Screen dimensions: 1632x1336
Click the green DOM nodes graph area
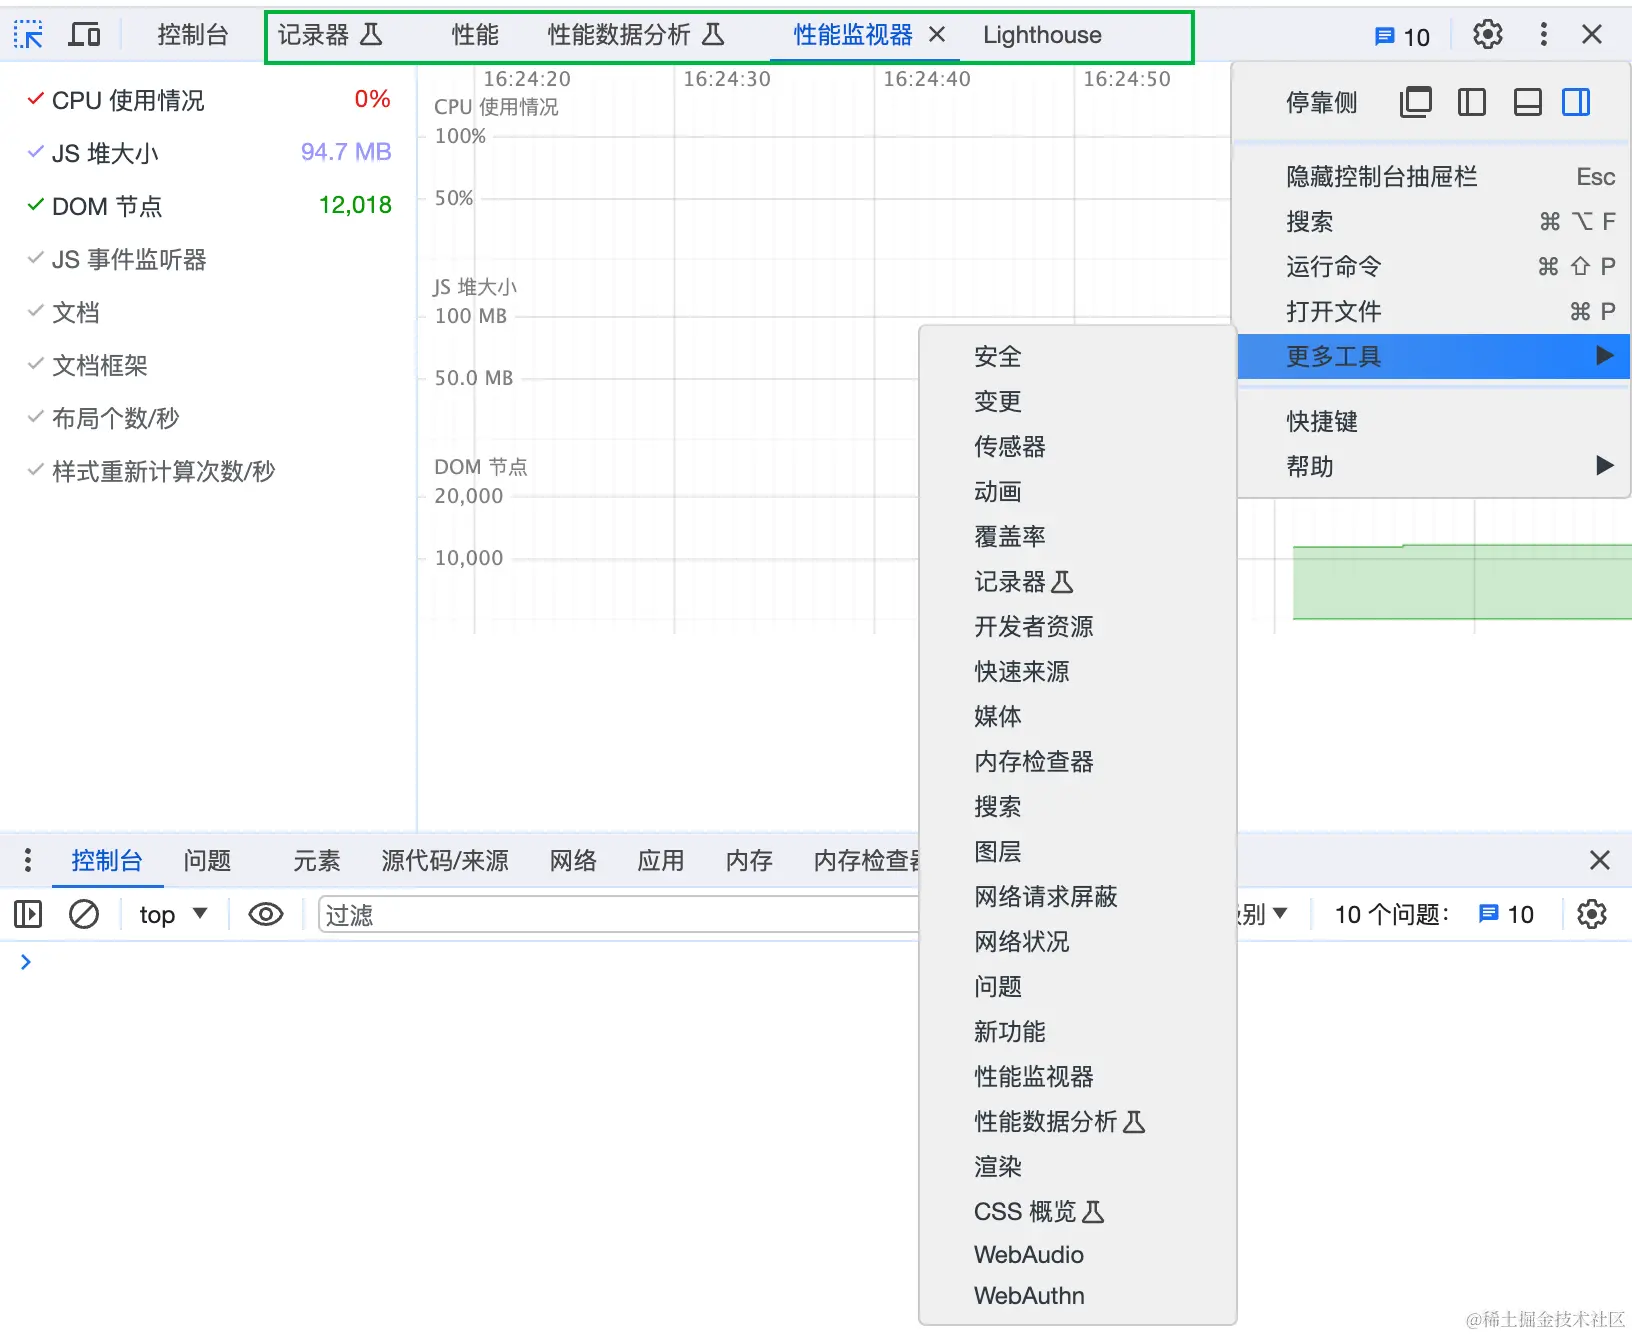pos(1462,582)
